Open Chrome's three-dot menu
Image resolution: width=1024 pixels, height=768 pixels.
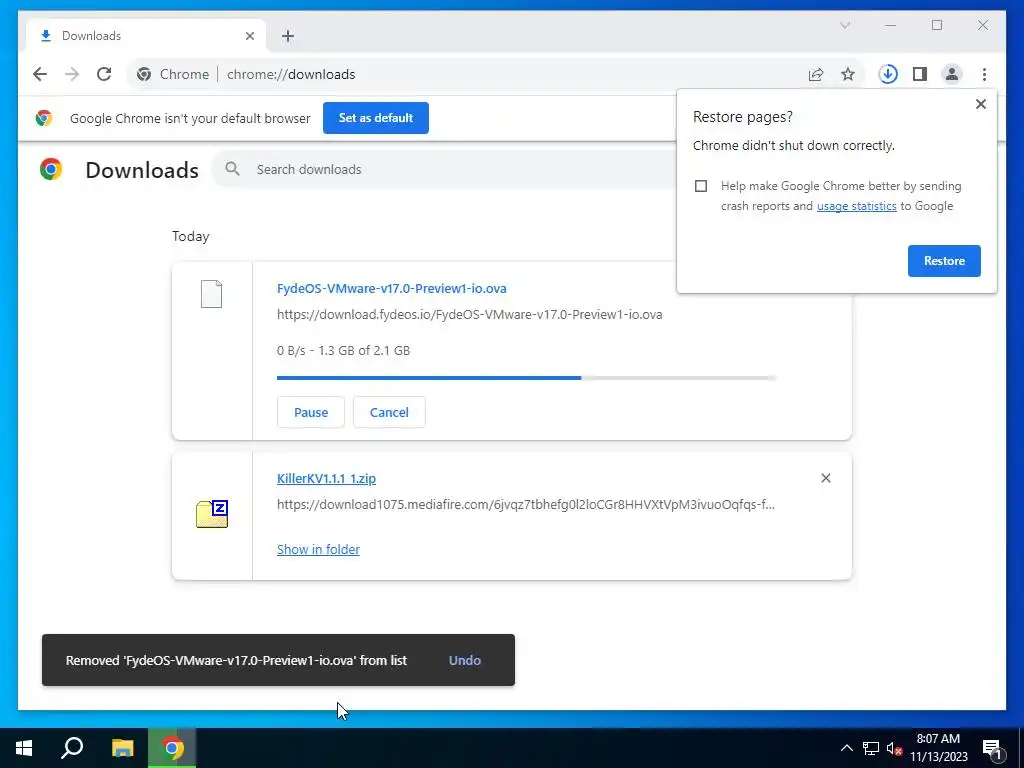click(984, 74)
